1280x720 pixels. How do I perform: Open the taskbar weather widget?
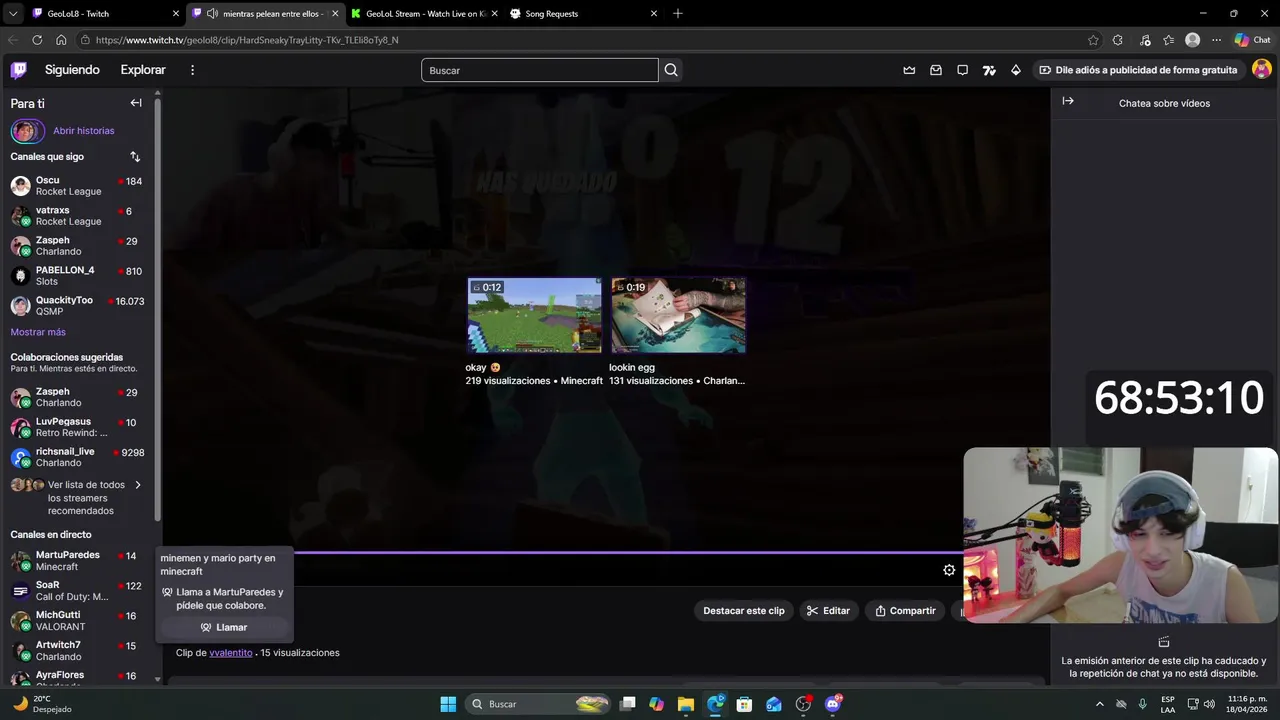pos(42,704)
